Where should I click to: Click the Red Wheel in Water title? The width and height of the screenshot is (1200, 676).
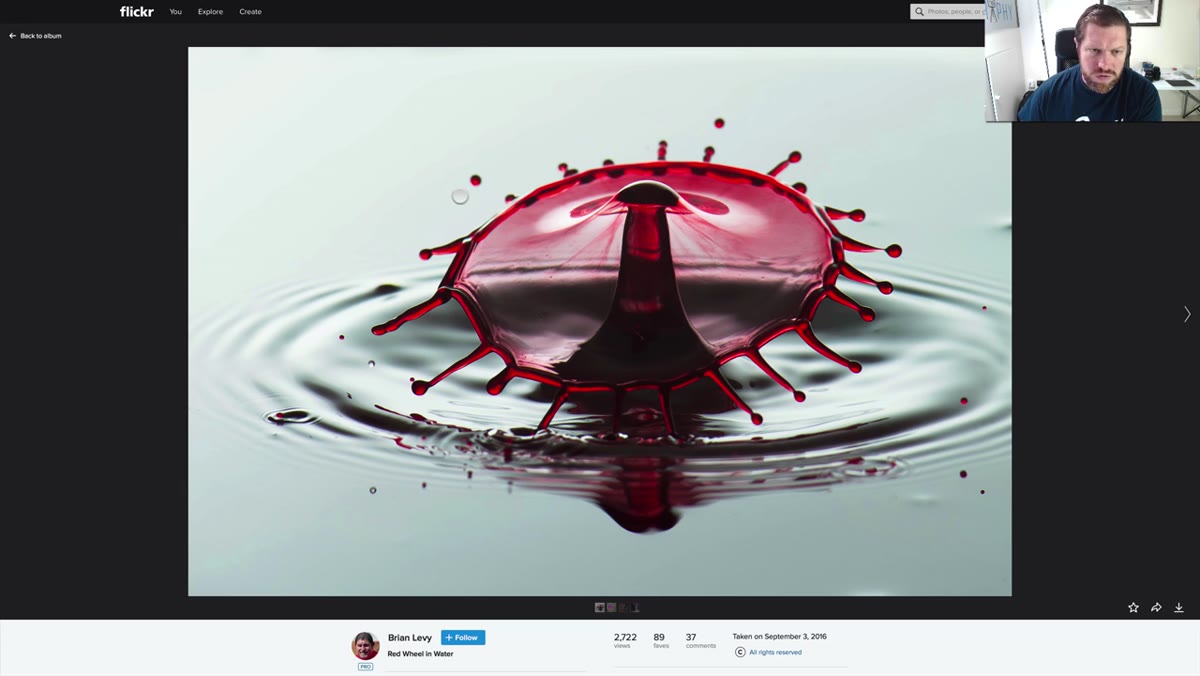pos(420,654)
